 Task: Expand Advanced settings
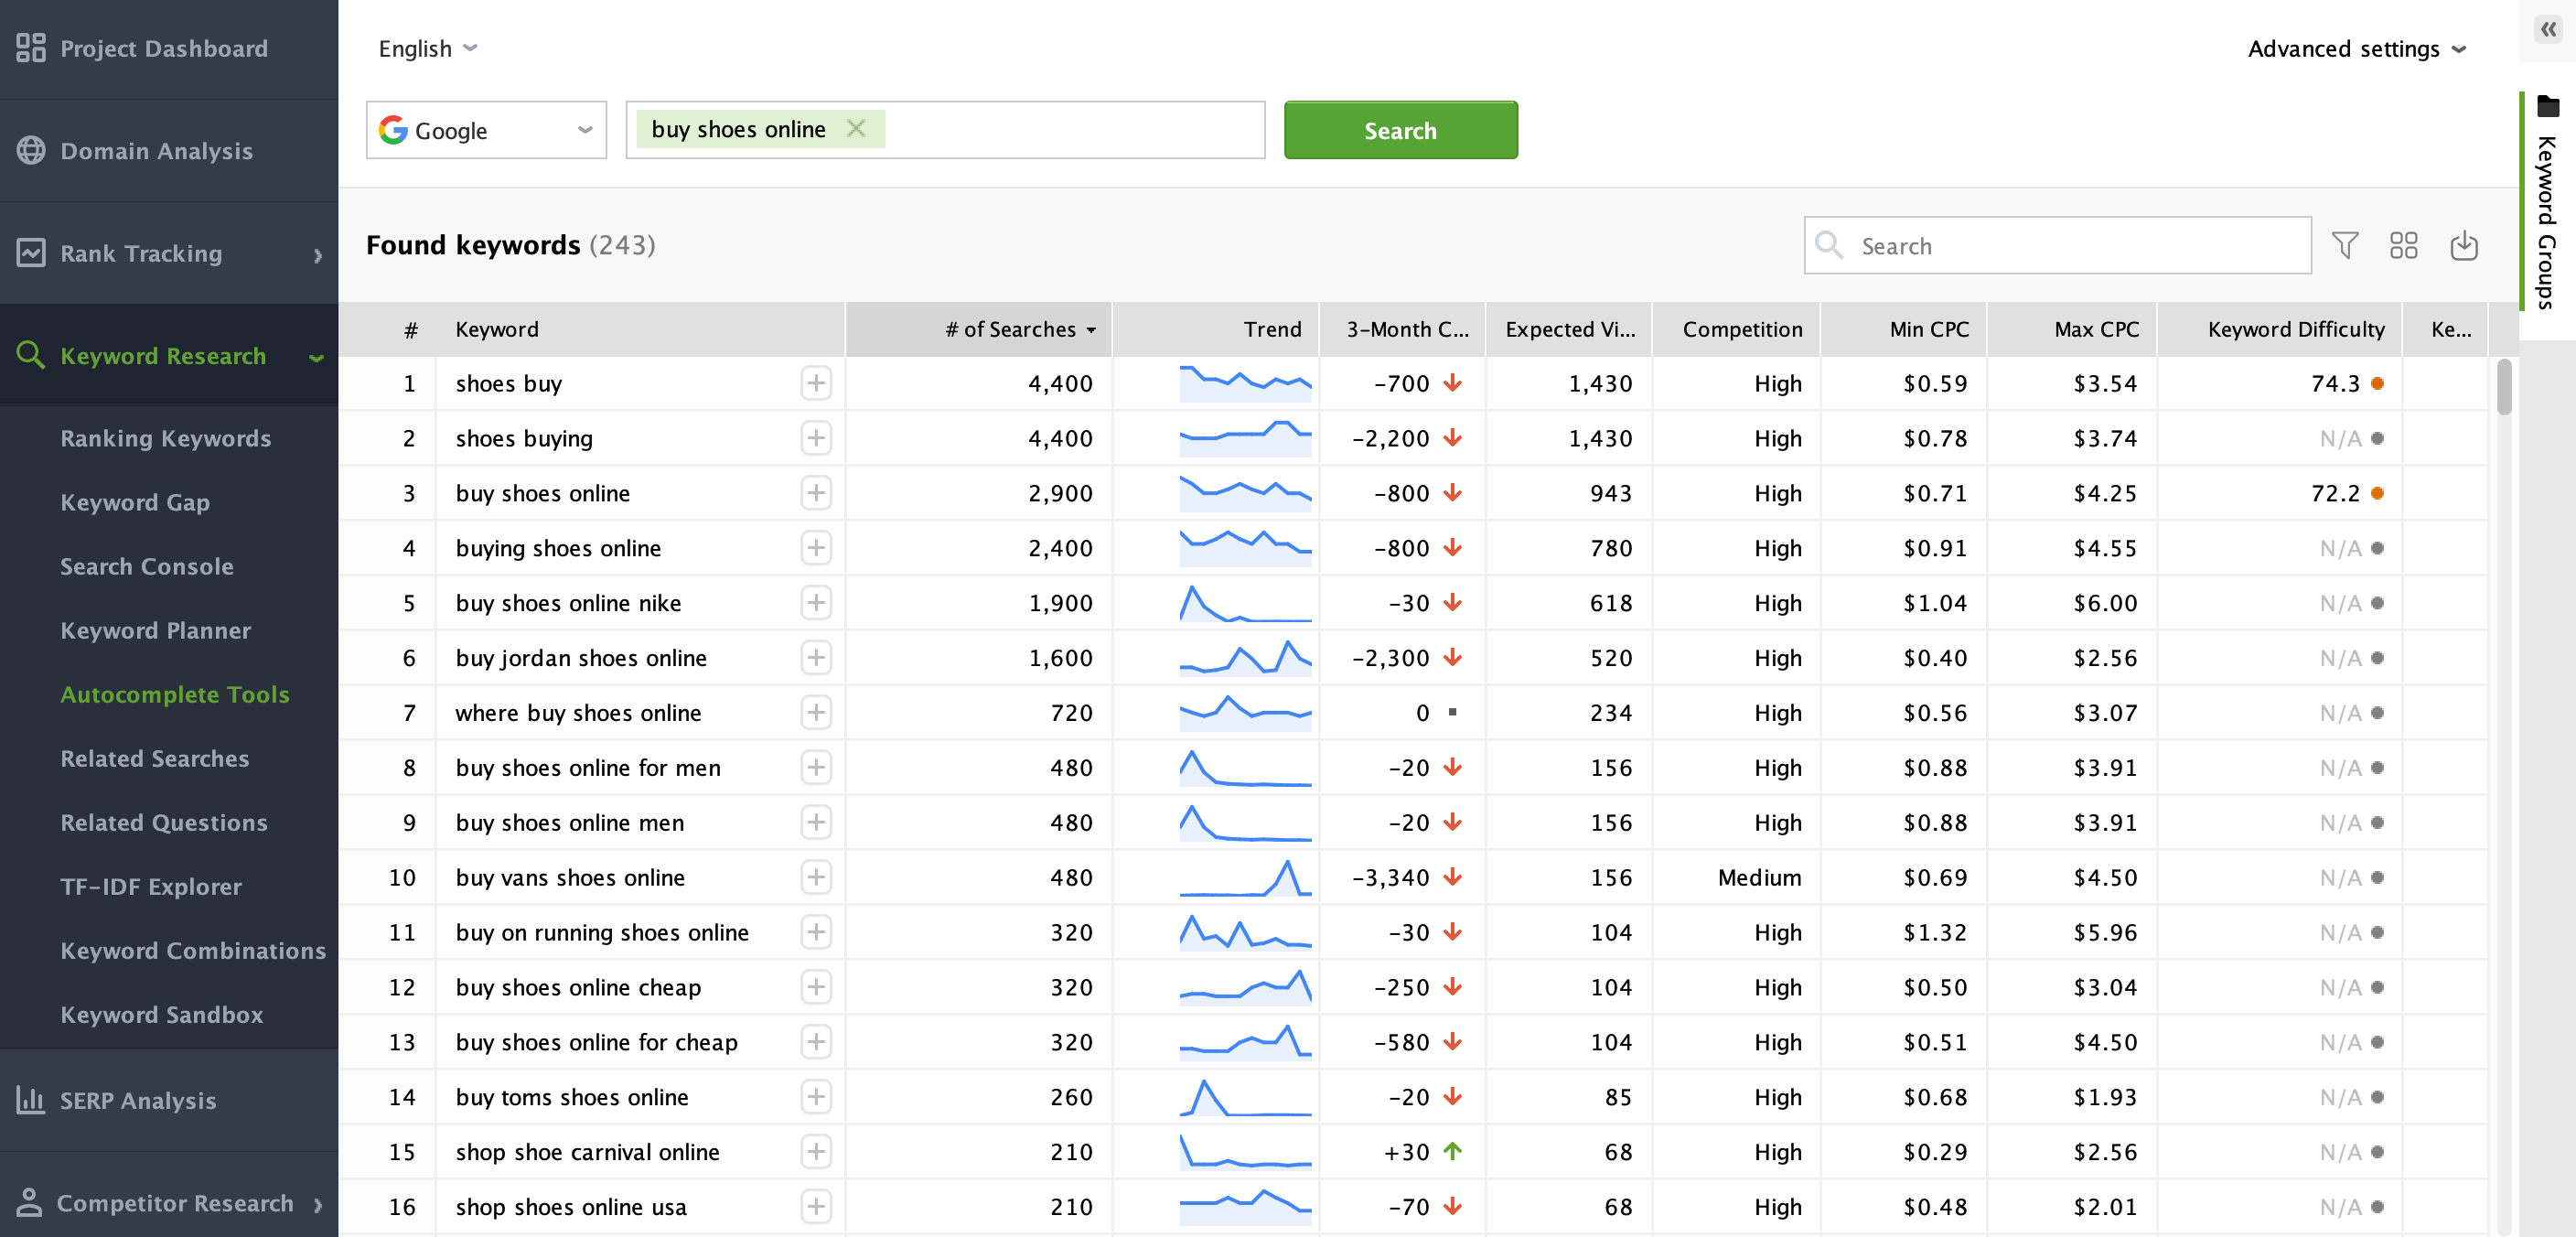2358,48
